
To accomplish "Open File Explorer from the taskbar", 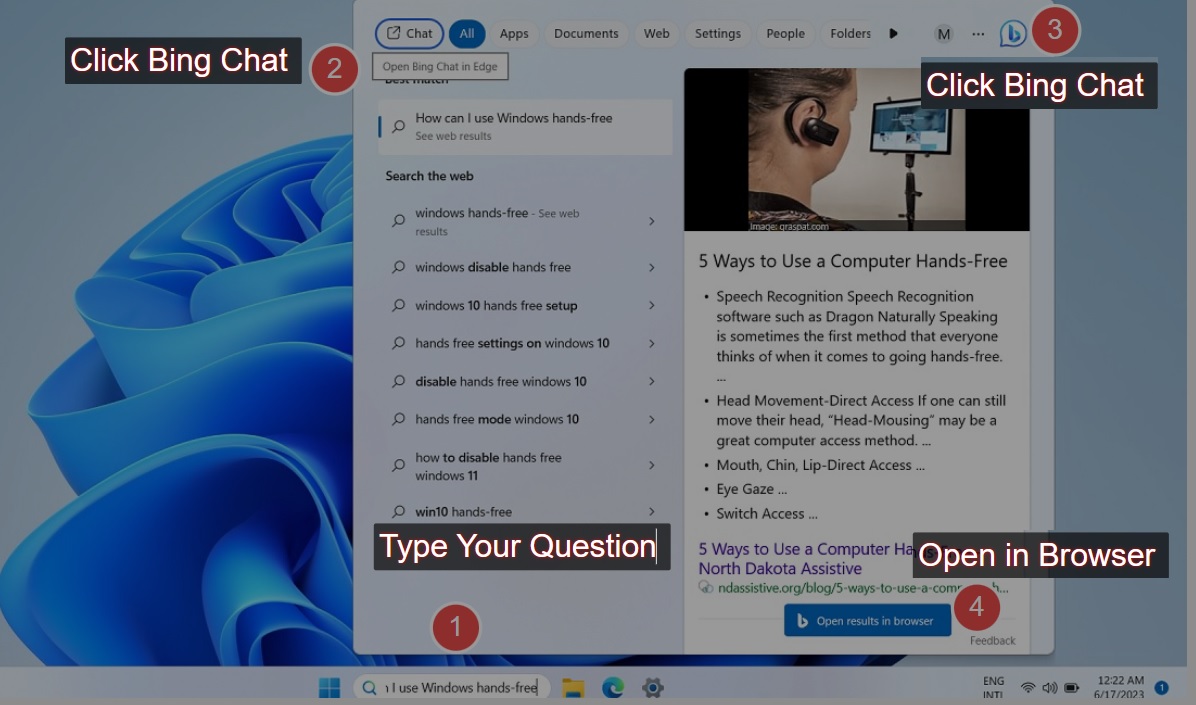I will pos(572,688).
